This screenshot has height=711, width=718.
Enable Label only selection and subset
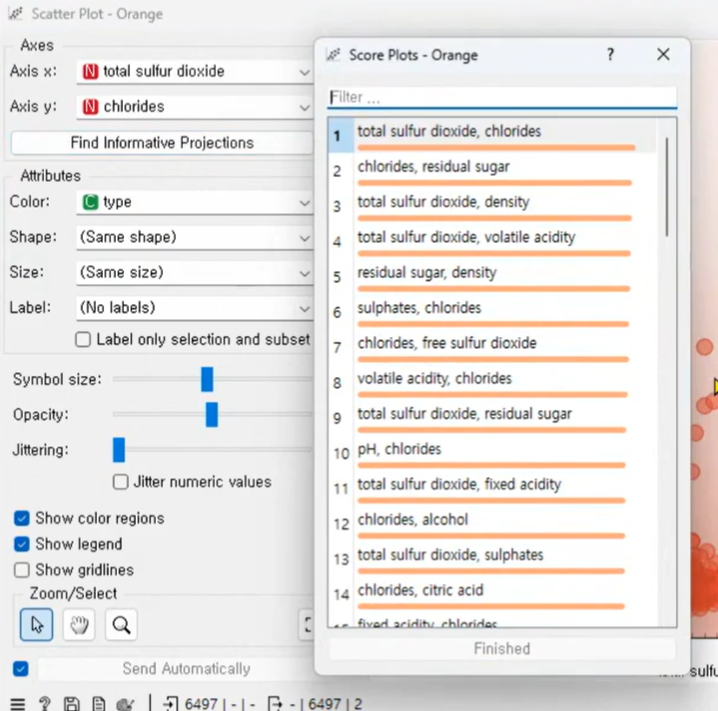(x=83, y=340)
